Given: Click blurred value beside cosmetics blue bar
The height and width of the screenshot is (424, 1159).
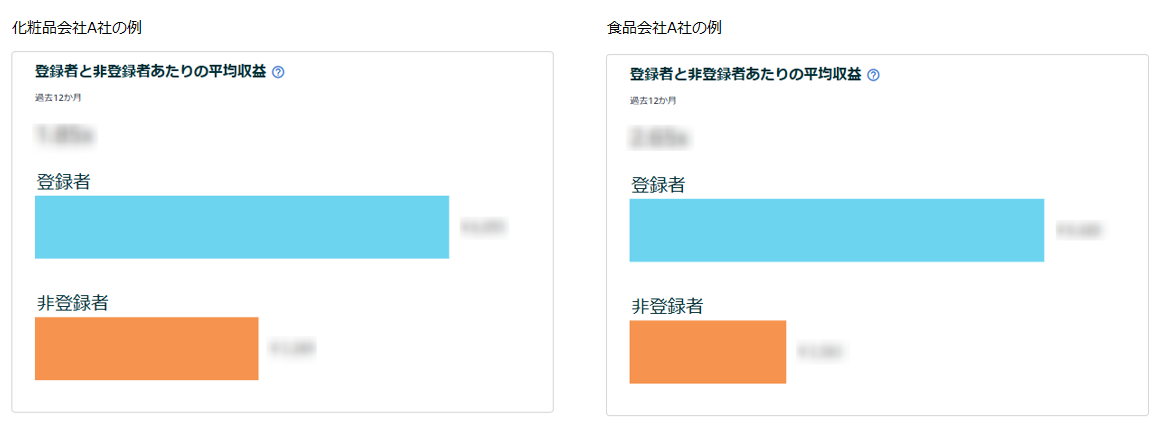Looking at the screenshot, I should pos(484,228).
